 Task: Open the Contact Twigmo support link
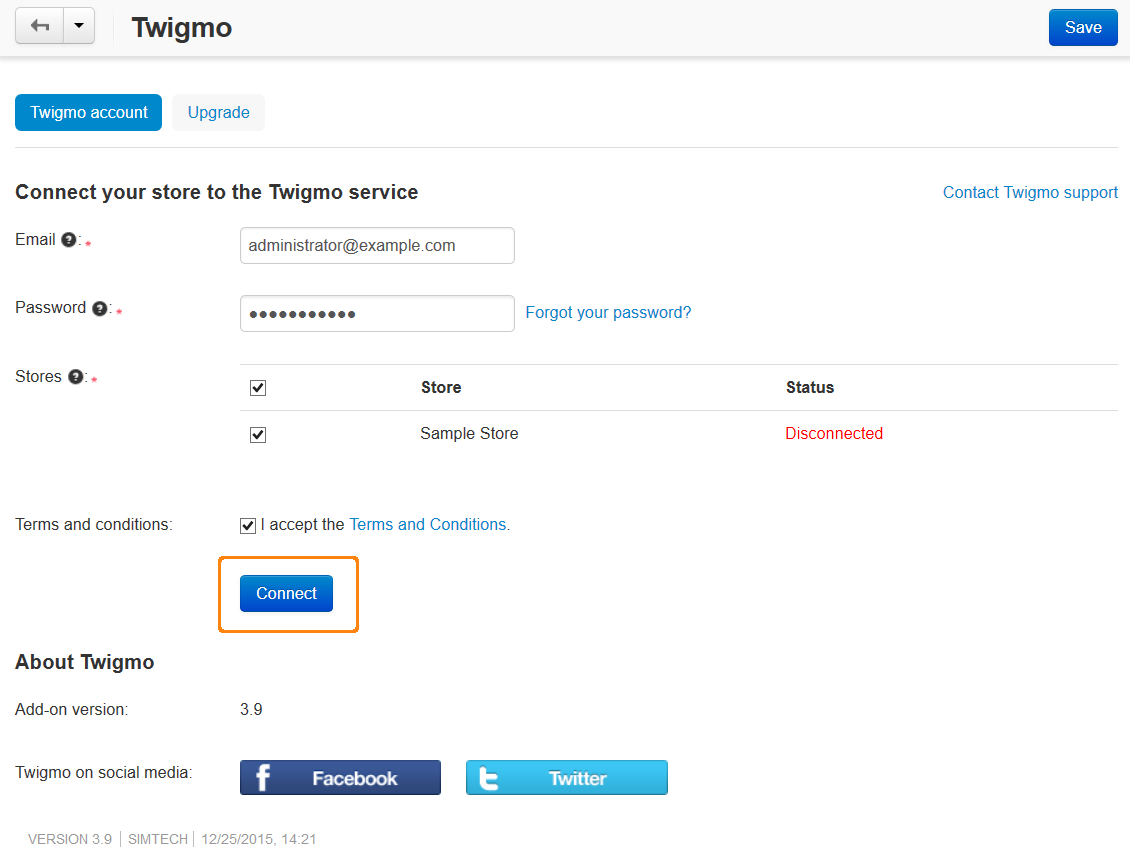pos(1031,192)
